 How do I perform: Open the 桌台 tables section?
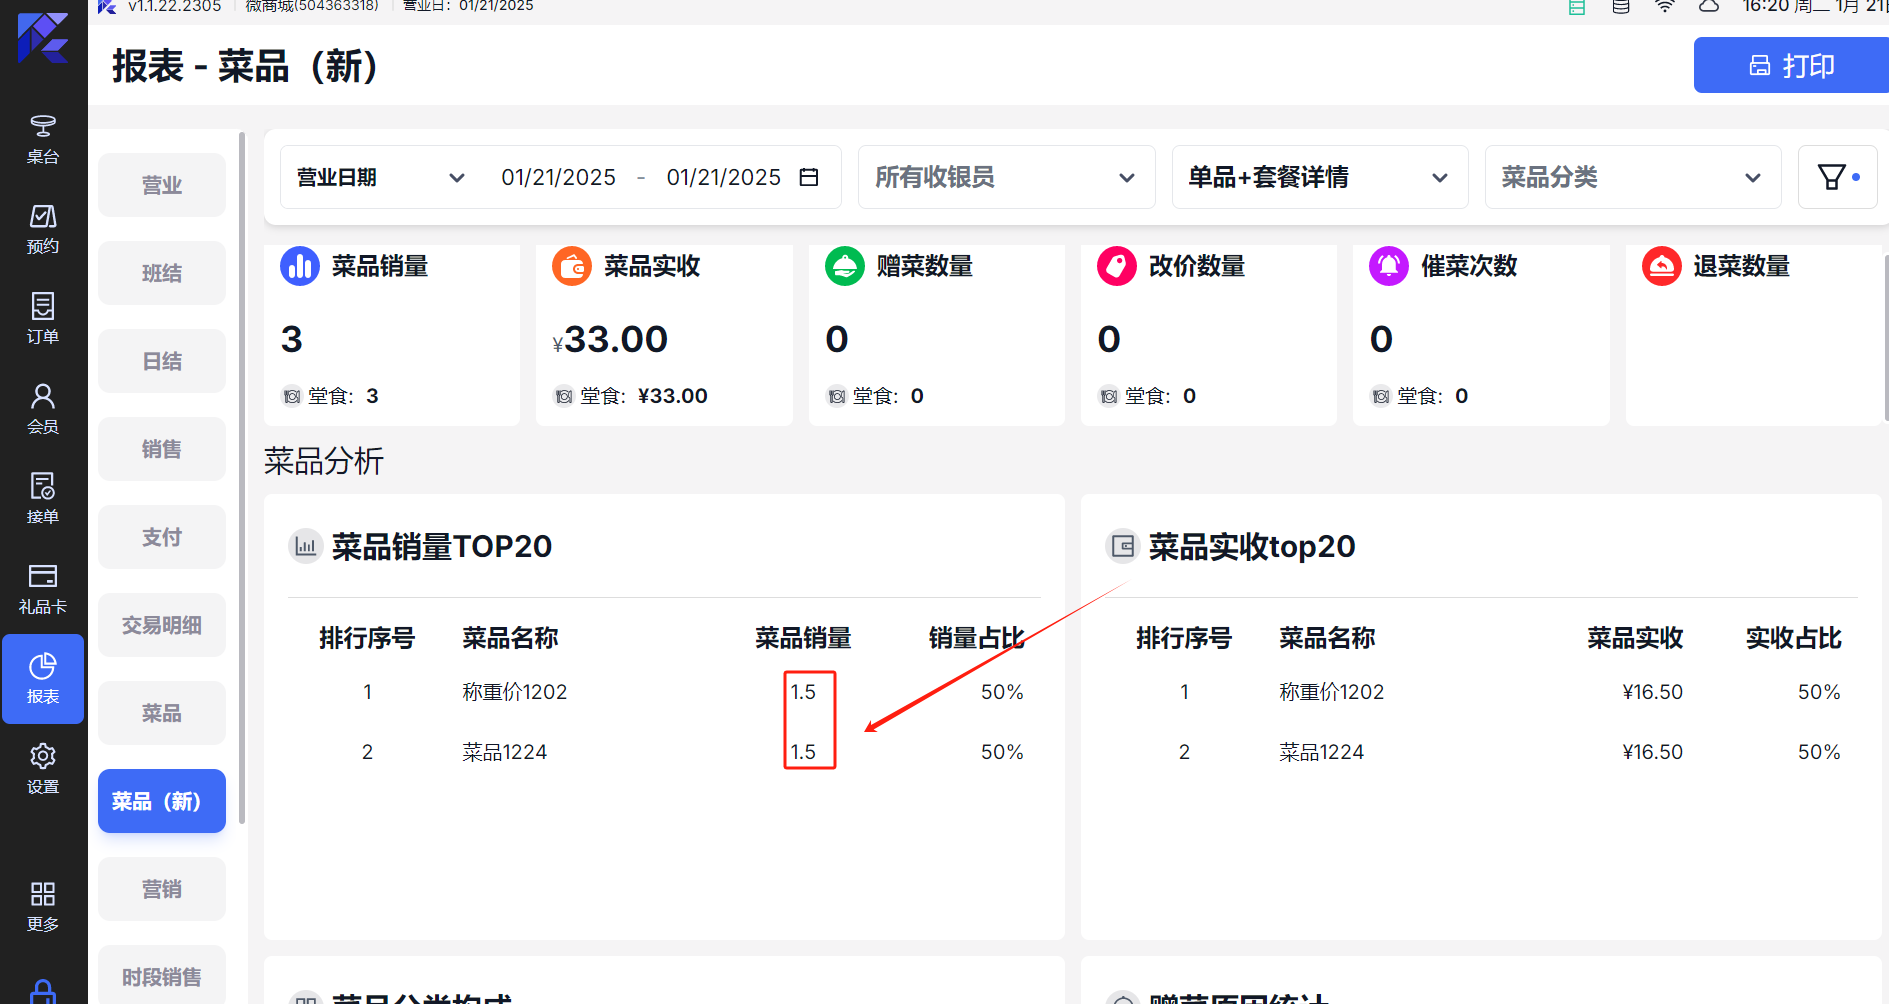point(43,138)
